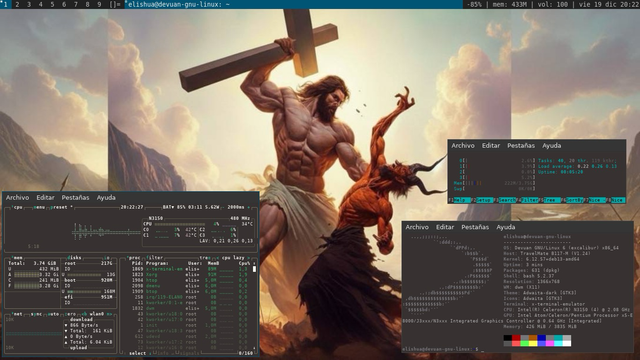Screen dimensions: 640x360
Task: Decrease the 2000ms update interval with minus
Action: coord(223,207)
